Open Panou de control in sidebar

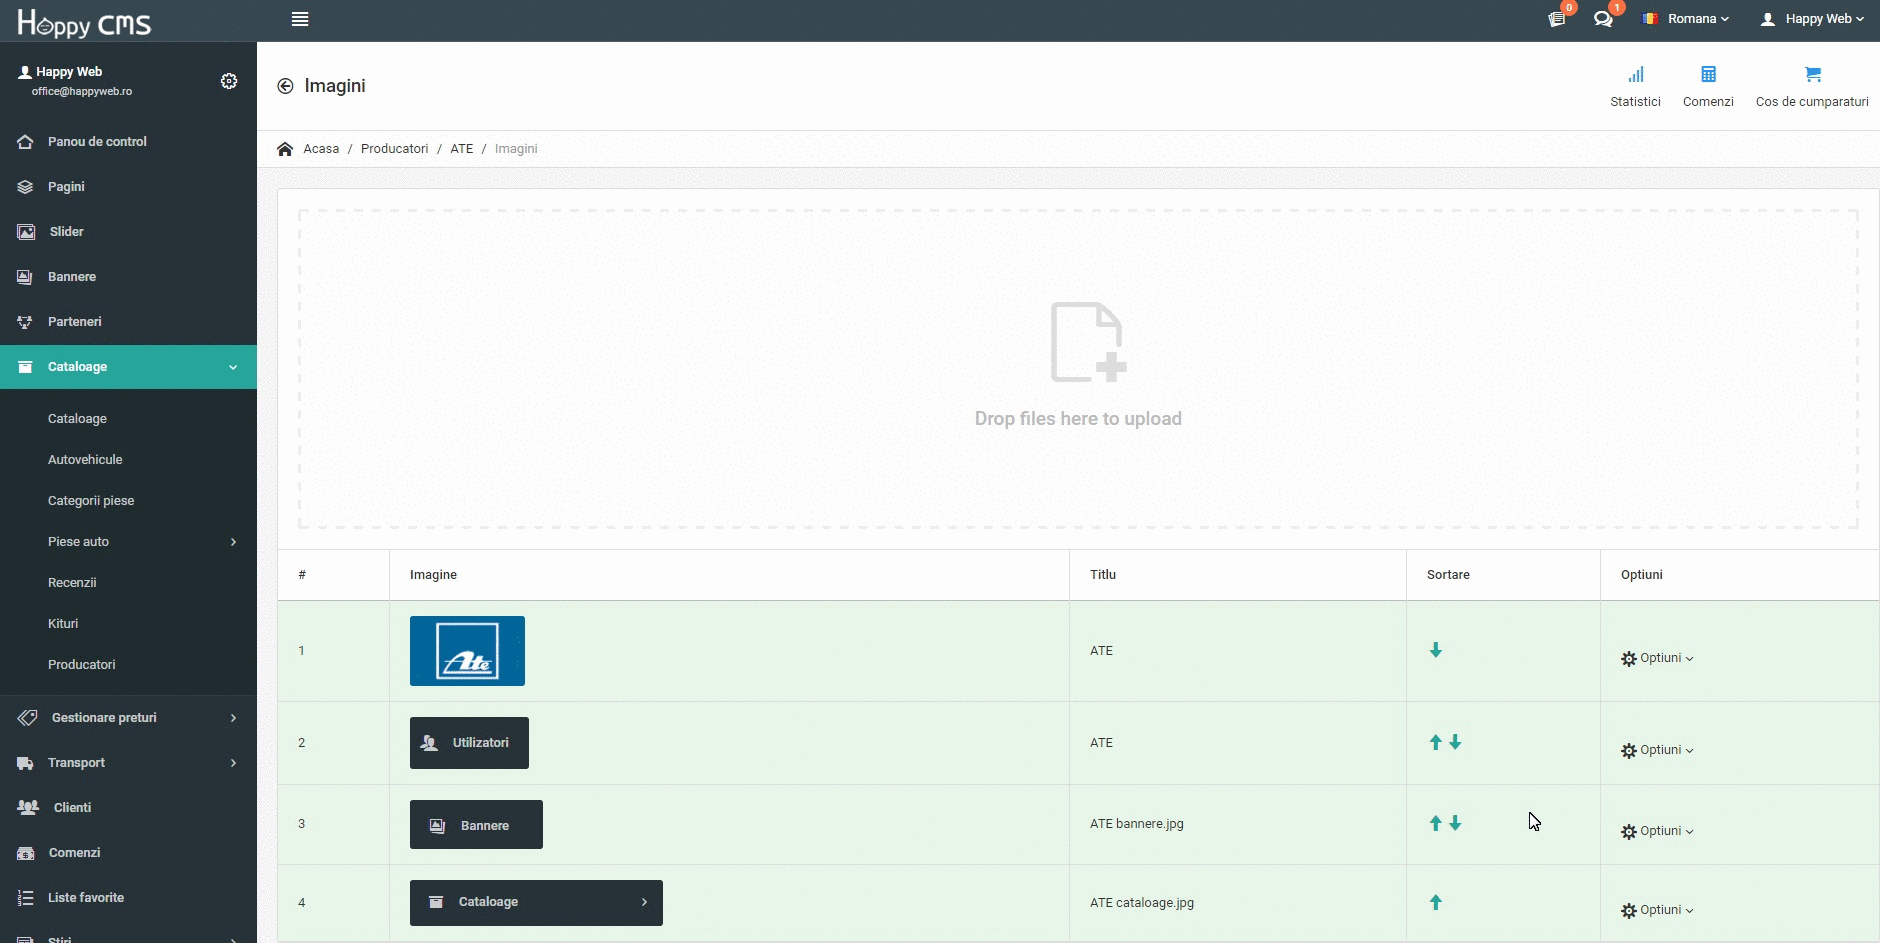(x=128, y=142)
